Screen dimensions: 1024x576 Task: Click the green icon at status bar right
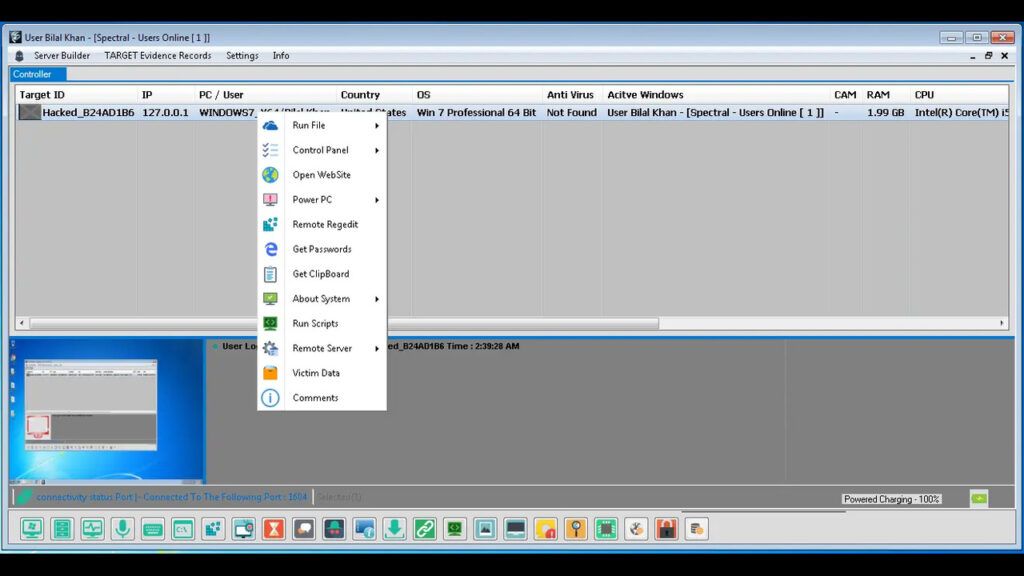[x=978, y=498]
